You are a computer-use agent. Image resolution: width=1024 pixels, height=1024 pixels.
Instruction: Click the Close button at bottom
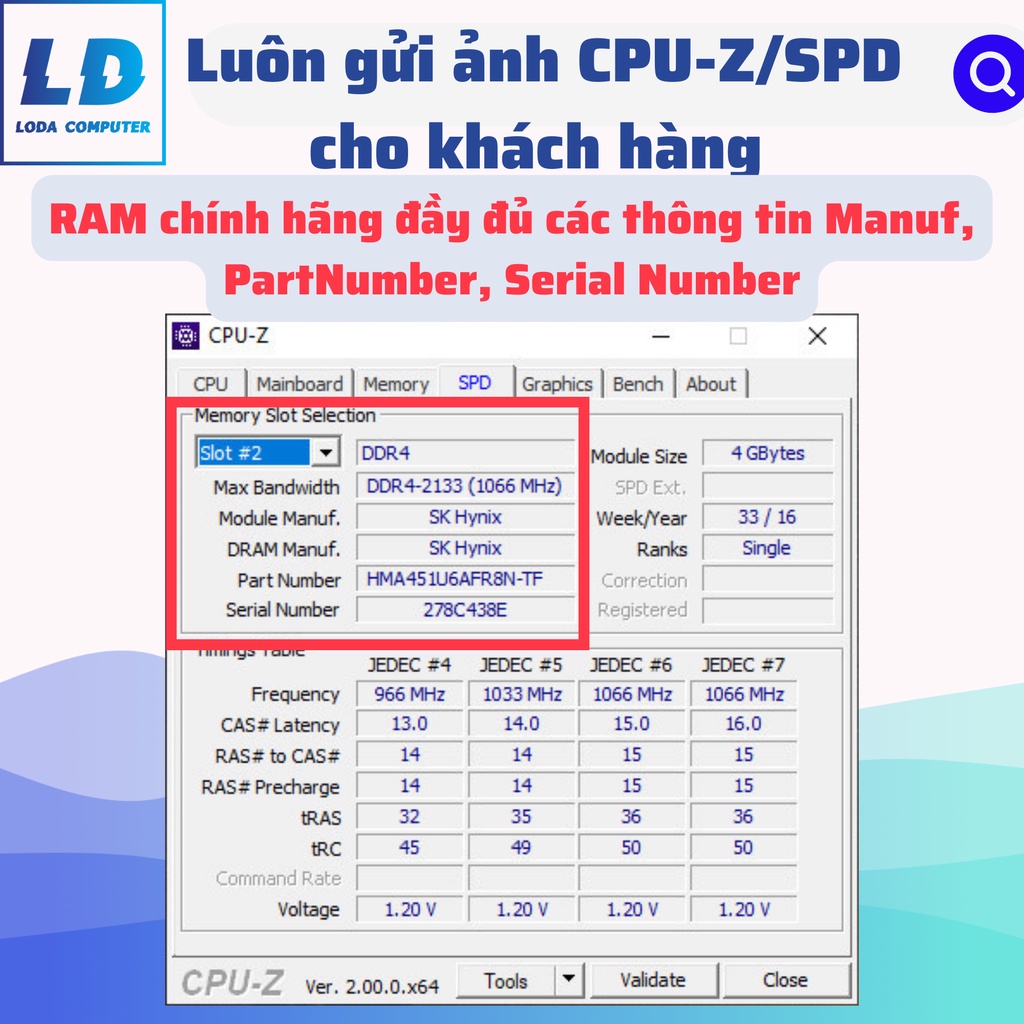click(785, 980)
